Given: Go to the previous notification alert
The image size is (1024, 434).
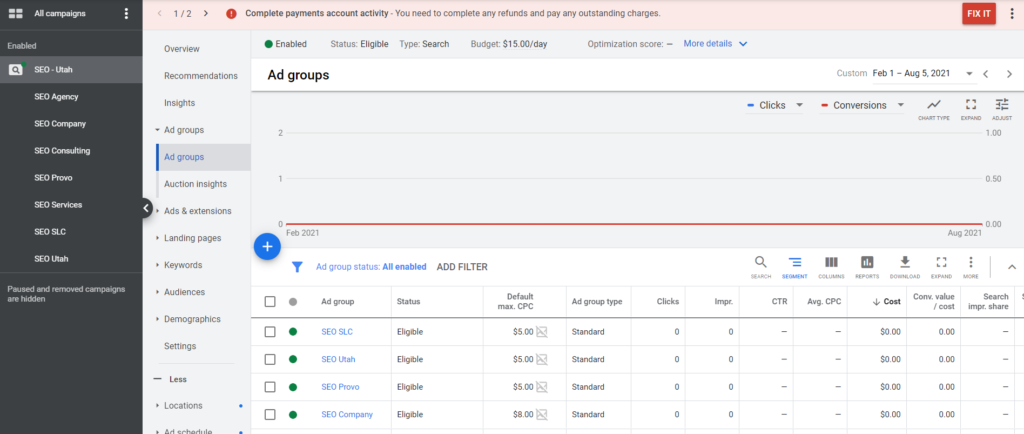Looking at the screenshot, I should [159, 13].
